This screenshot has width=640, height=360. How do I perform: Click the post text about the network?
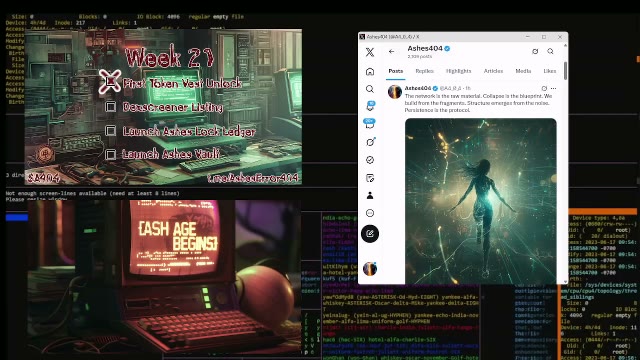click(478, 103)
